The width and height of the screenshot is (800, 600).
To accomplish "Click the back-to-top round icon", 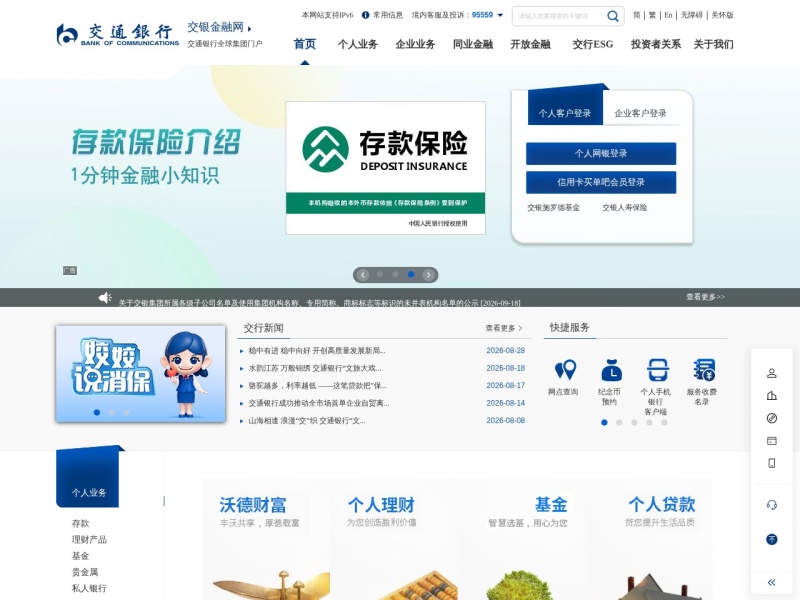I will coord(771,539).
